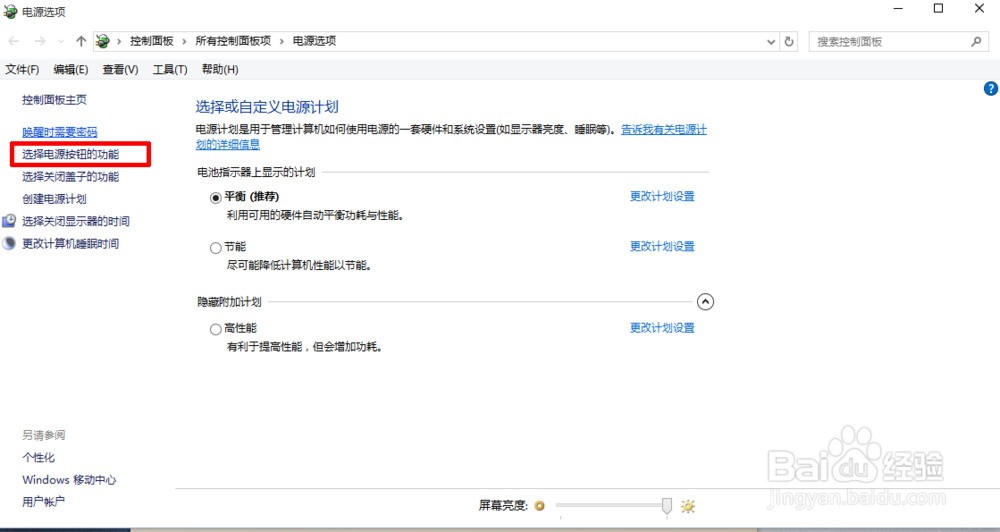This screenshot has height=532, width=1000.
Task: Open Windows 移动中心 link
Action: tap(70, 480)
